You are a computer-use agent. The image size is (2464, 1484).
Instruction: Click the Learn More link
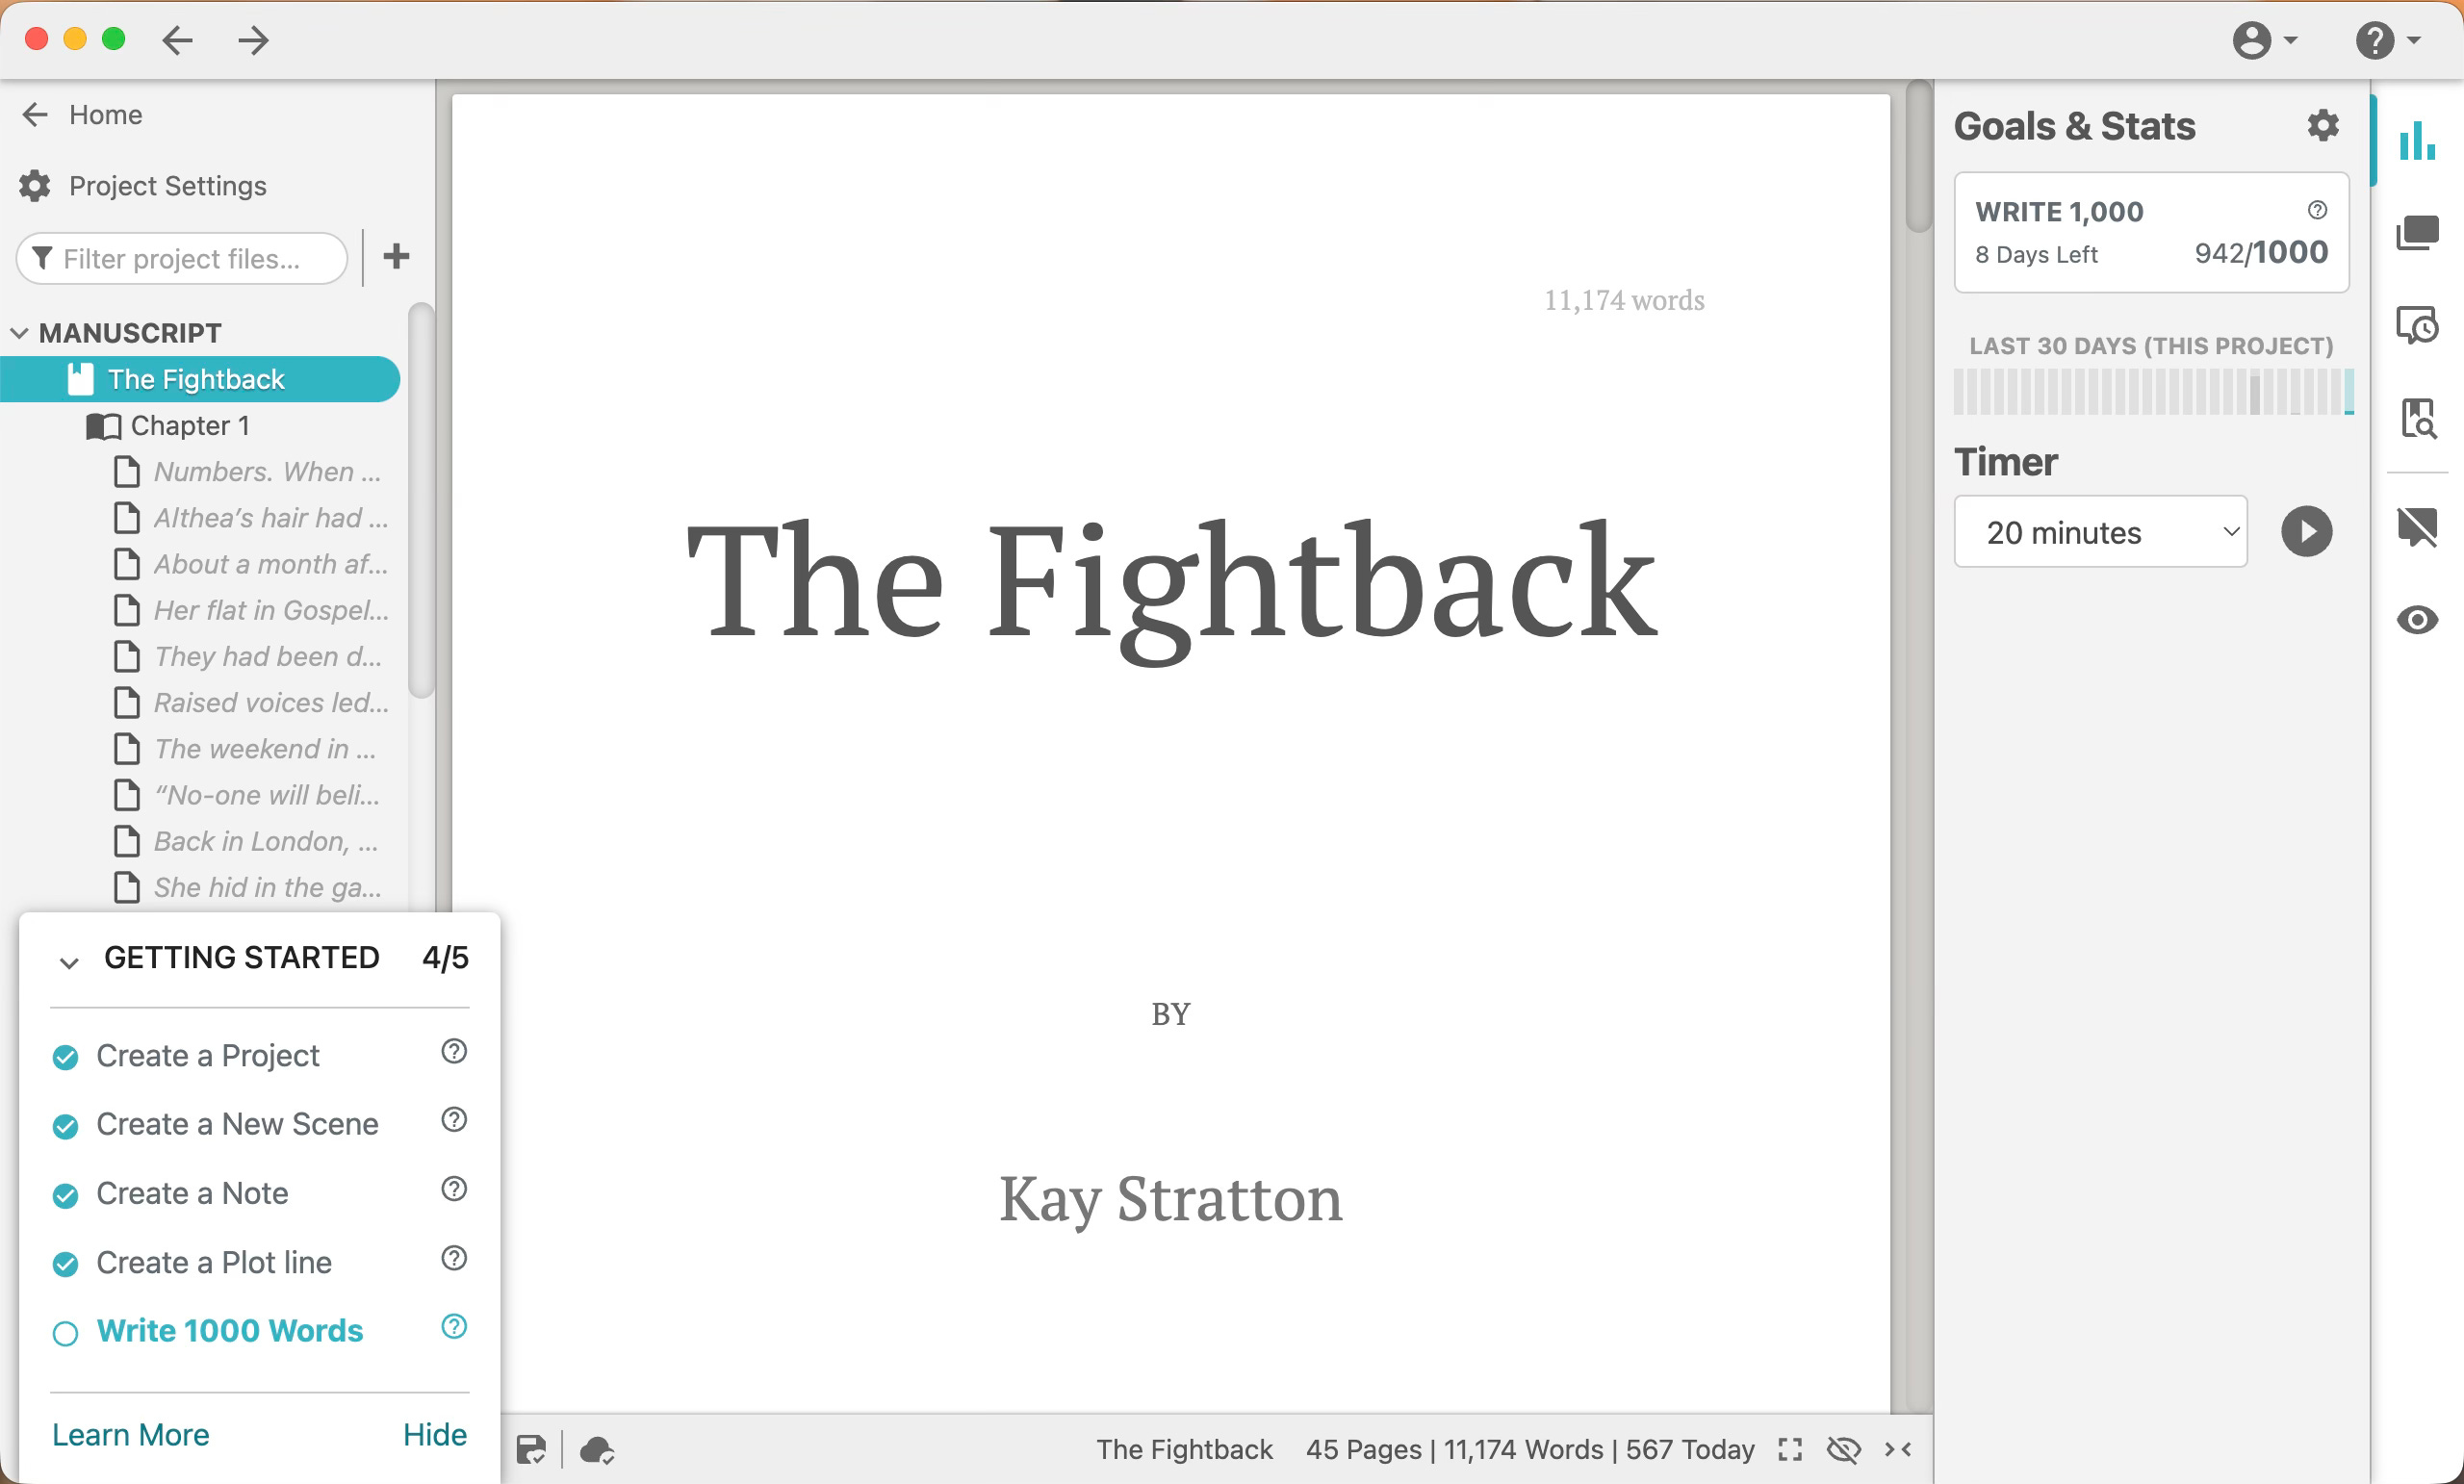130,1434
